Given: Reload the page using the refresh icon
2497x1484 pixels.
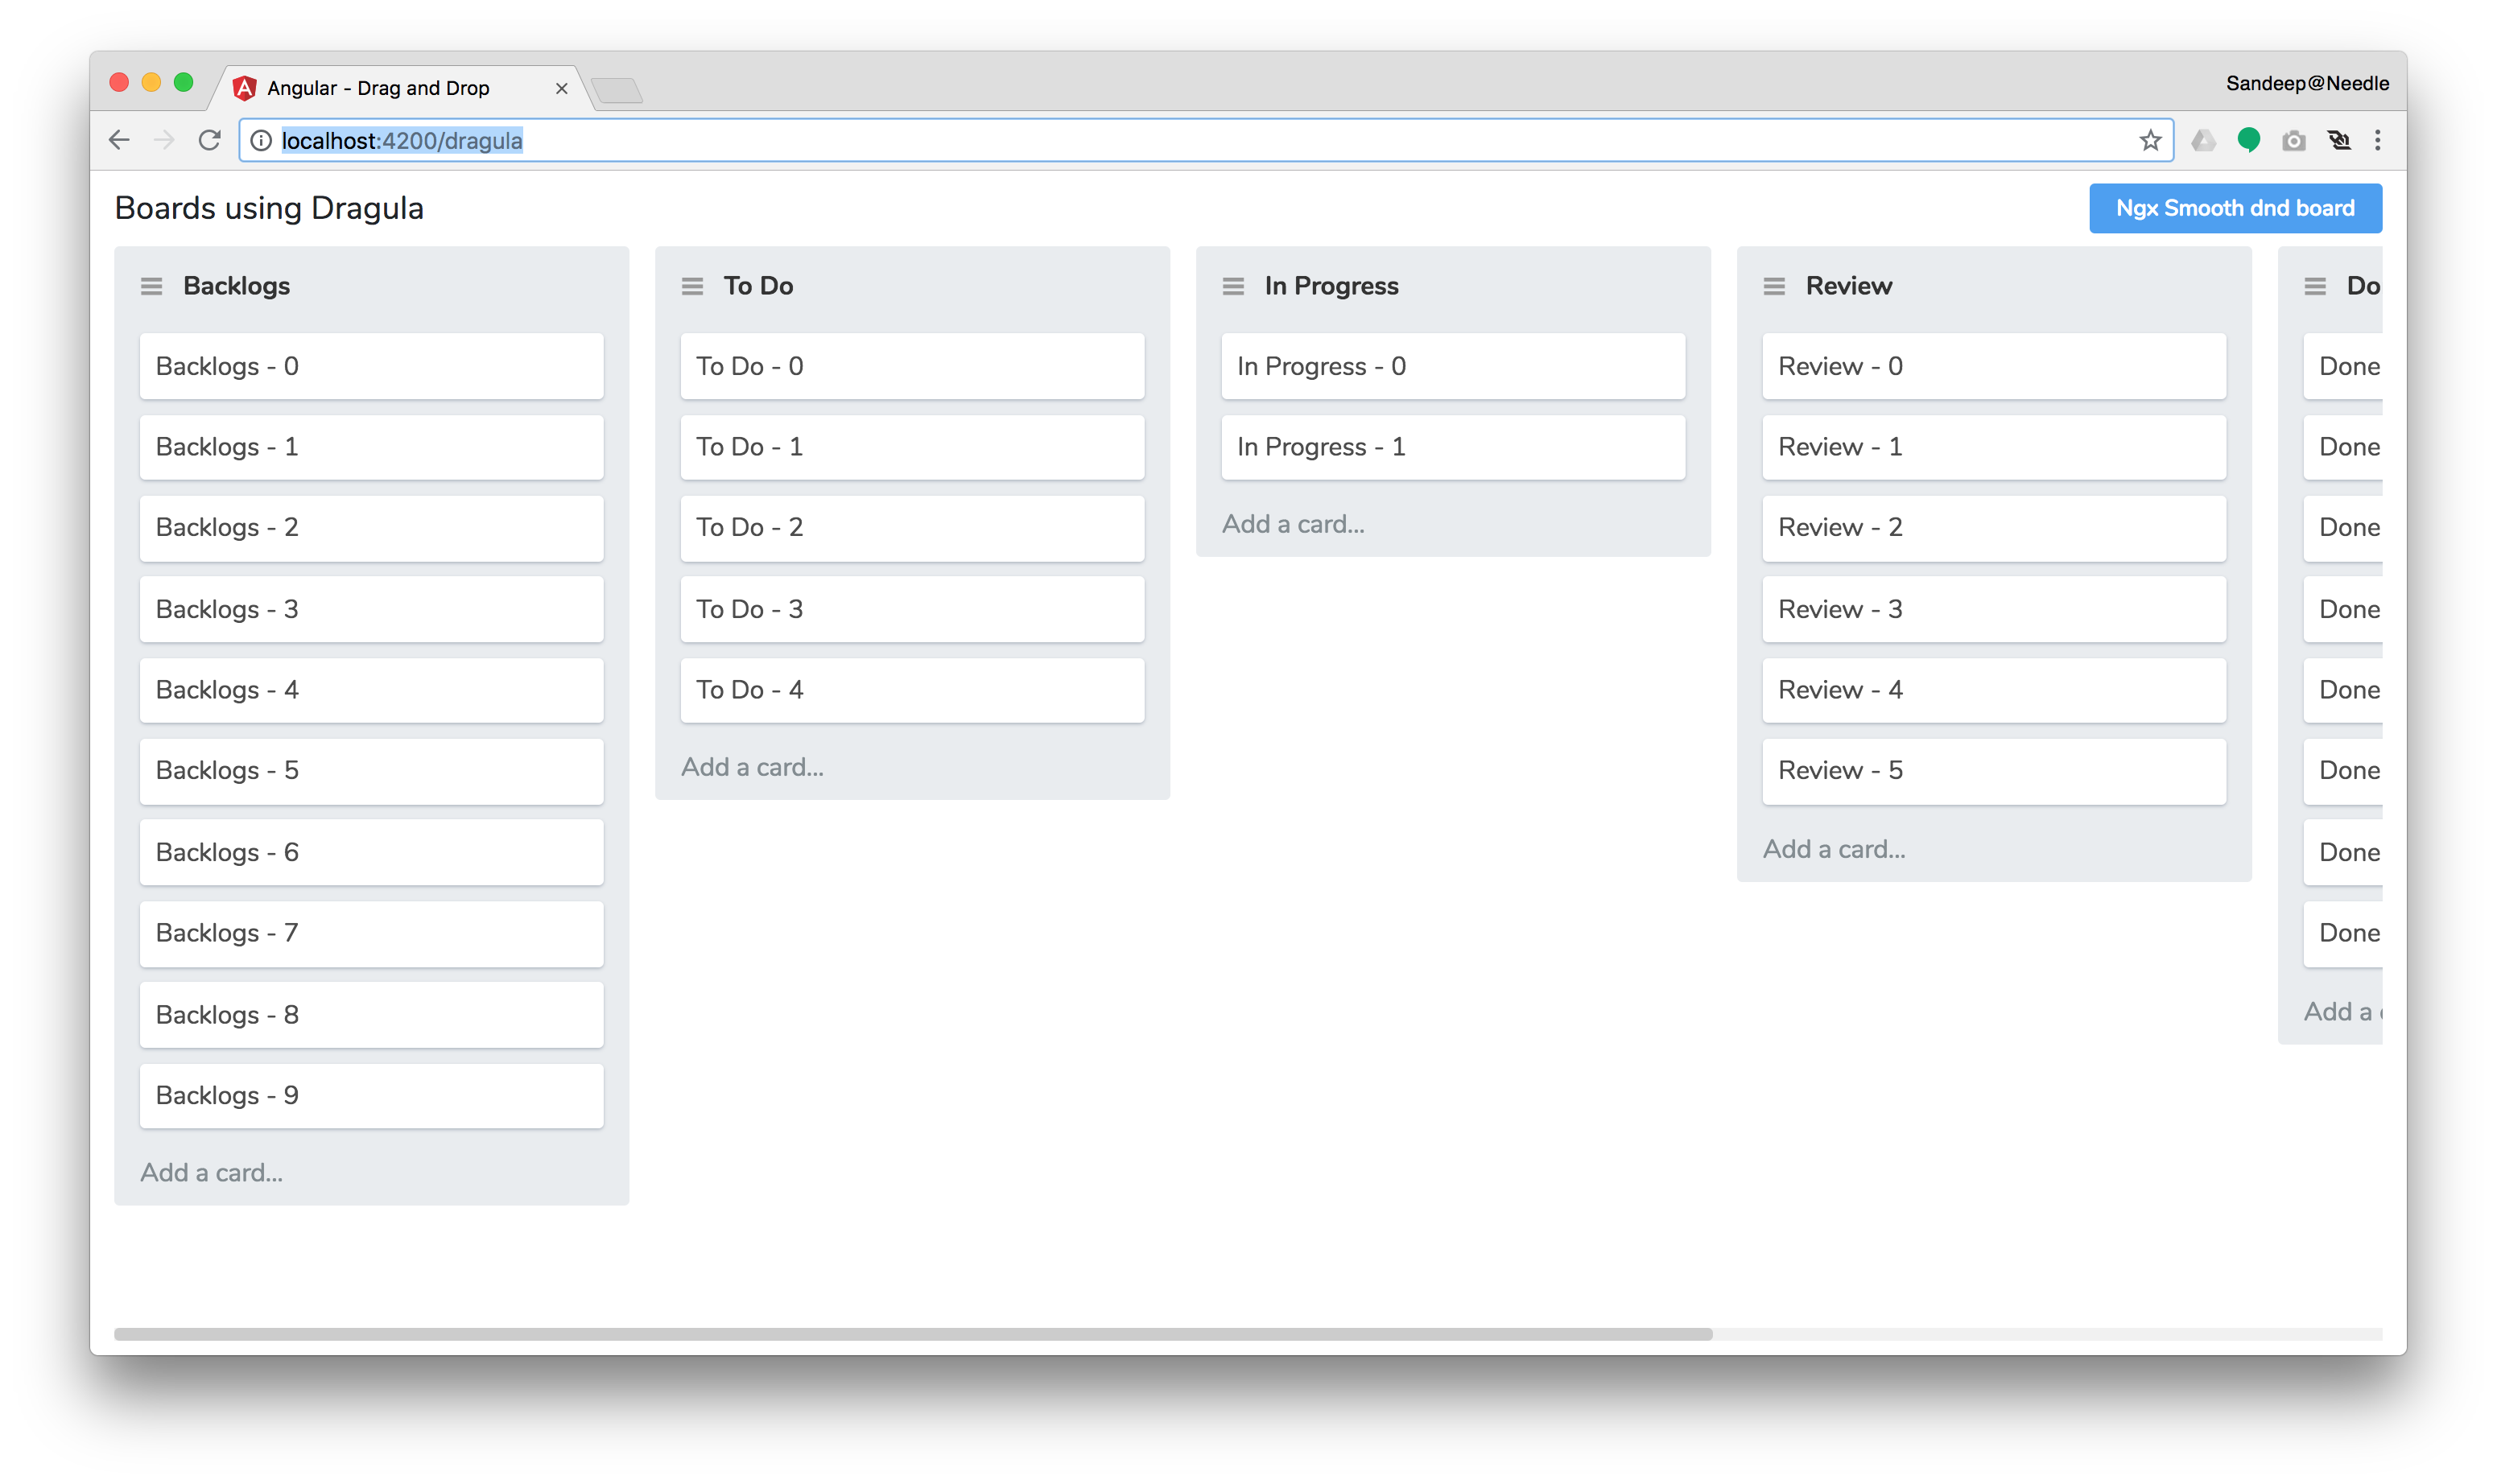Looking at the screenshot, I should [210, 140].
